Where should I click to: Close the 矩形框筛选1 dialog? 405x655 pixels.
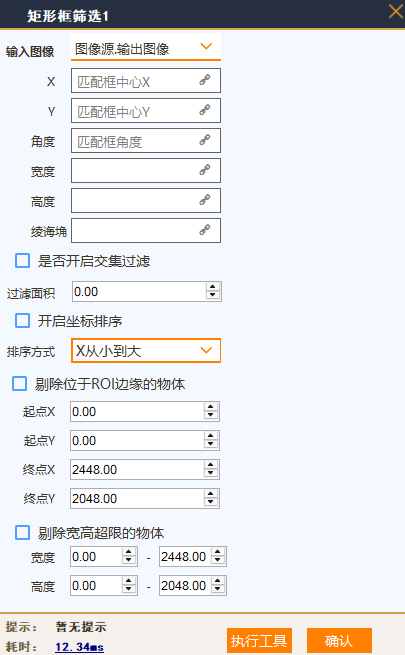[395, 11]
